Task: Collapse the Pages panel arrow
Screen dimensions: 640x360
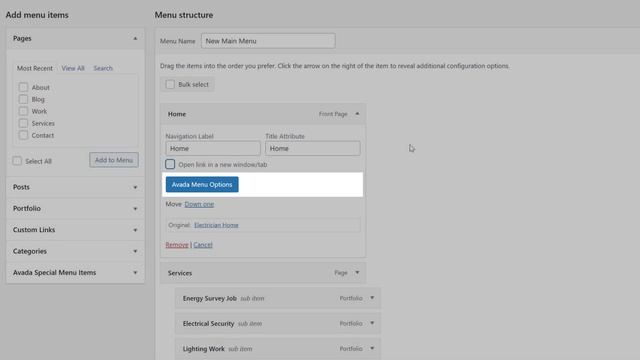Action: (x=135, y=38)
